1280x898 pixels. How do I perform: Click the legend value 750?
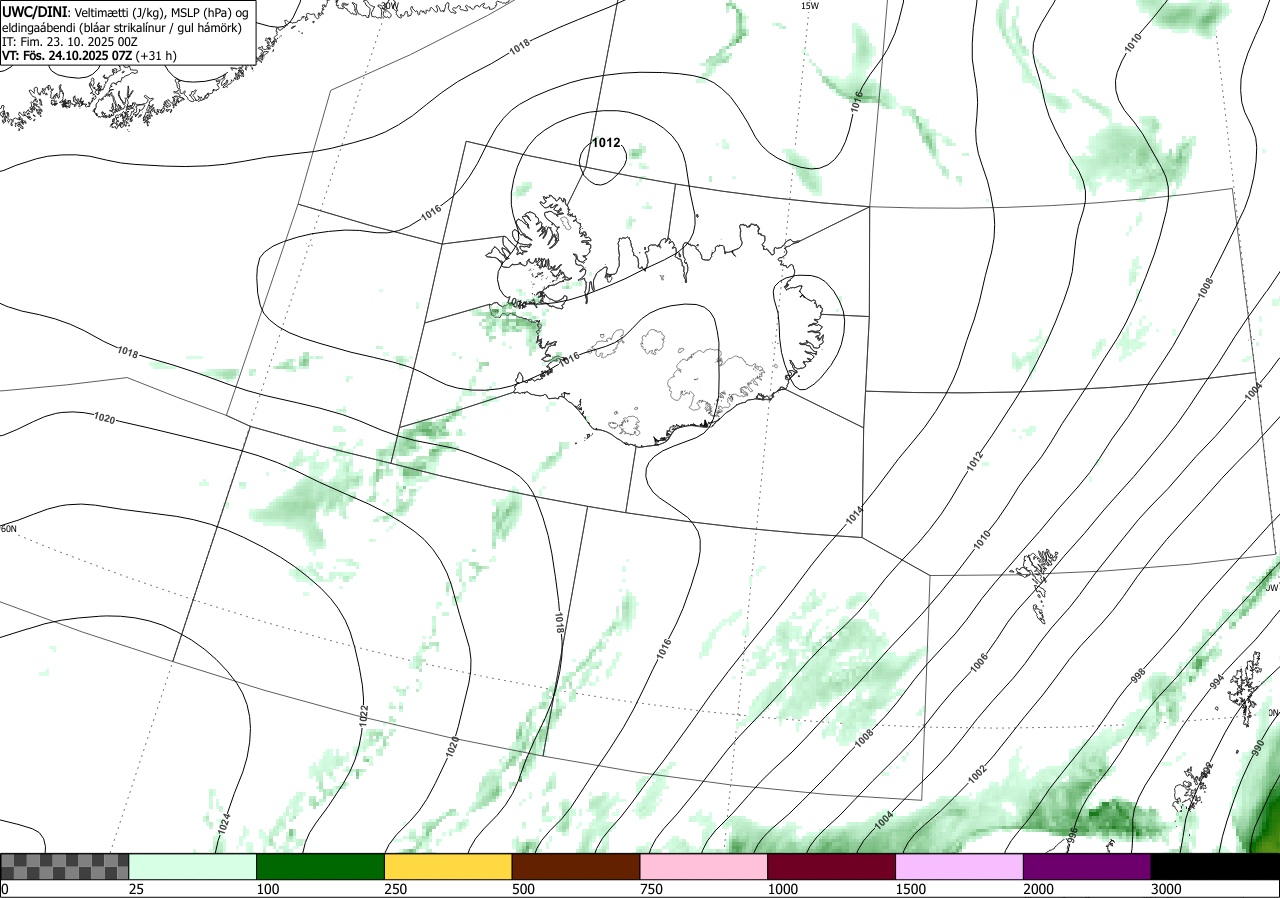pos(652,889)
